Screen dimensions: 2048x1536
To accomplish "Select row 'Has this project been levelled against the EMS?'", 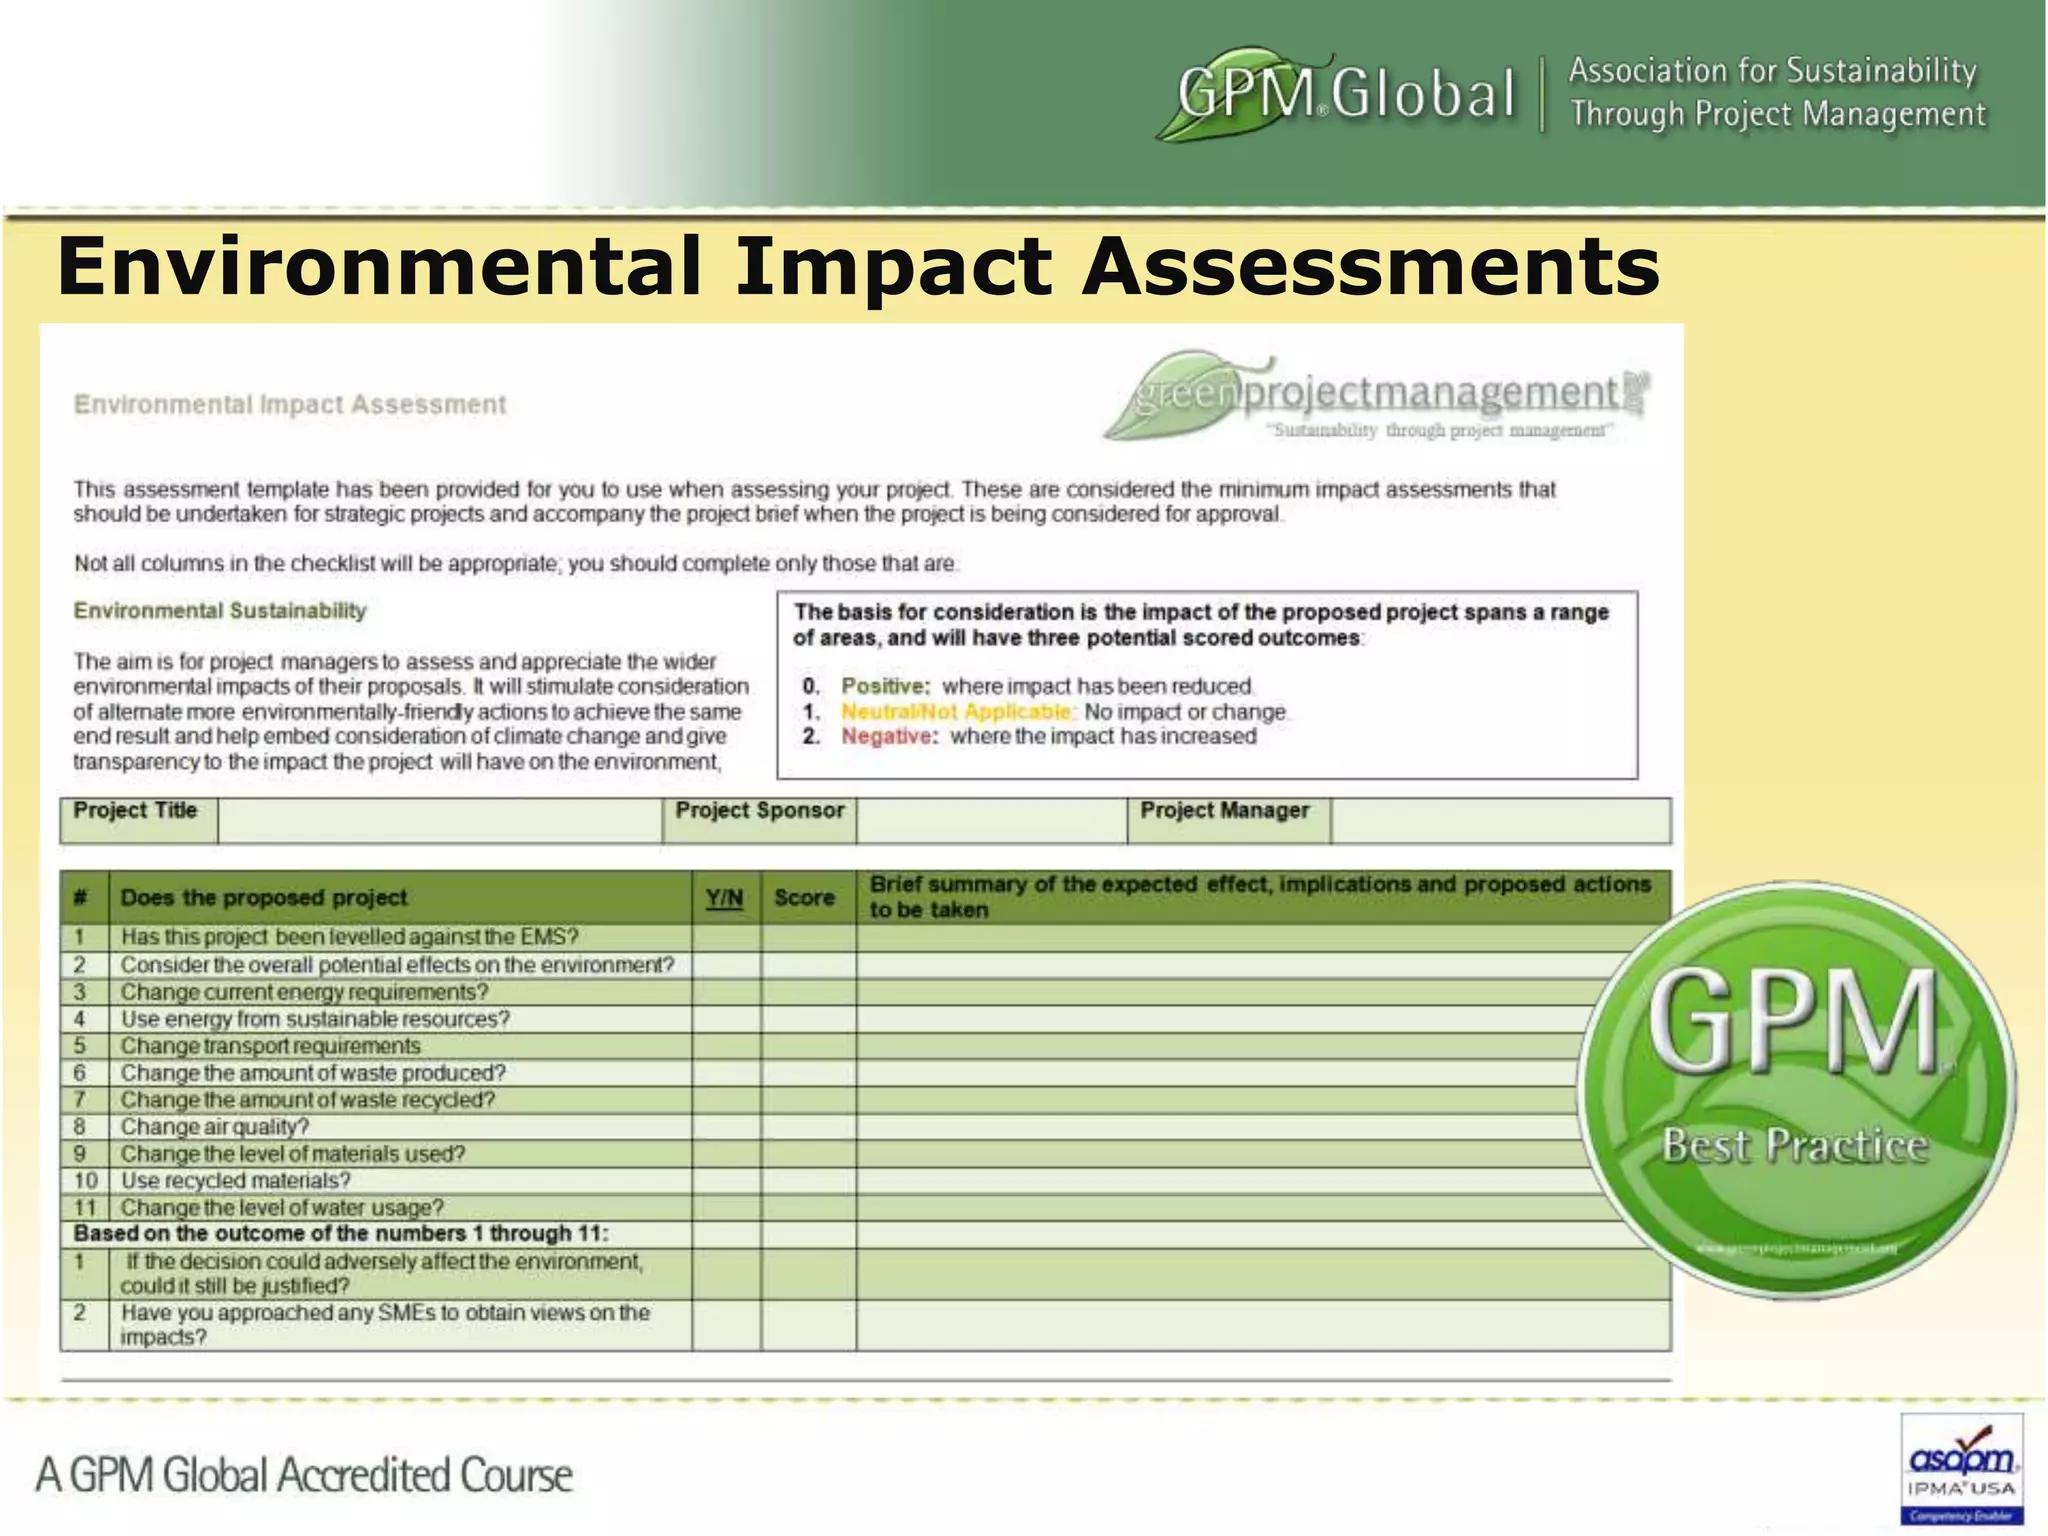I will 865,937.
